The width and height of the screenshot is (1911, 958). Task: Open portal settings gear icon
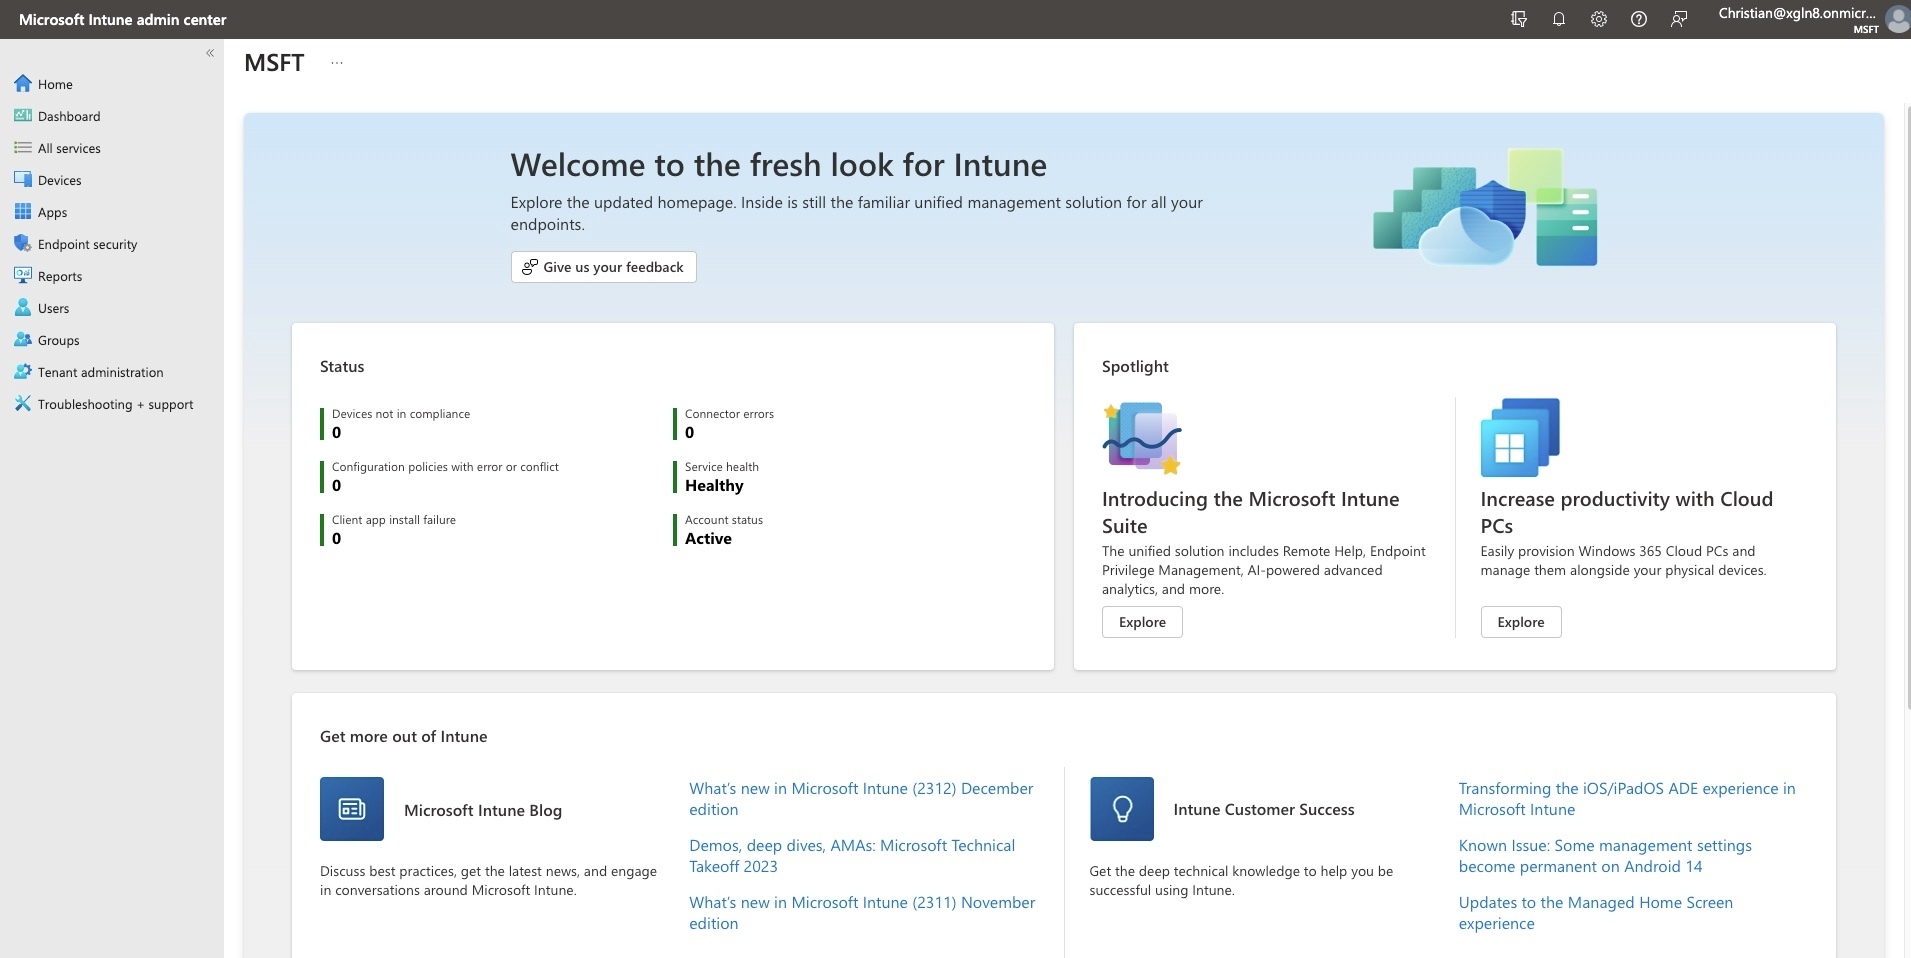(1599, 19)
